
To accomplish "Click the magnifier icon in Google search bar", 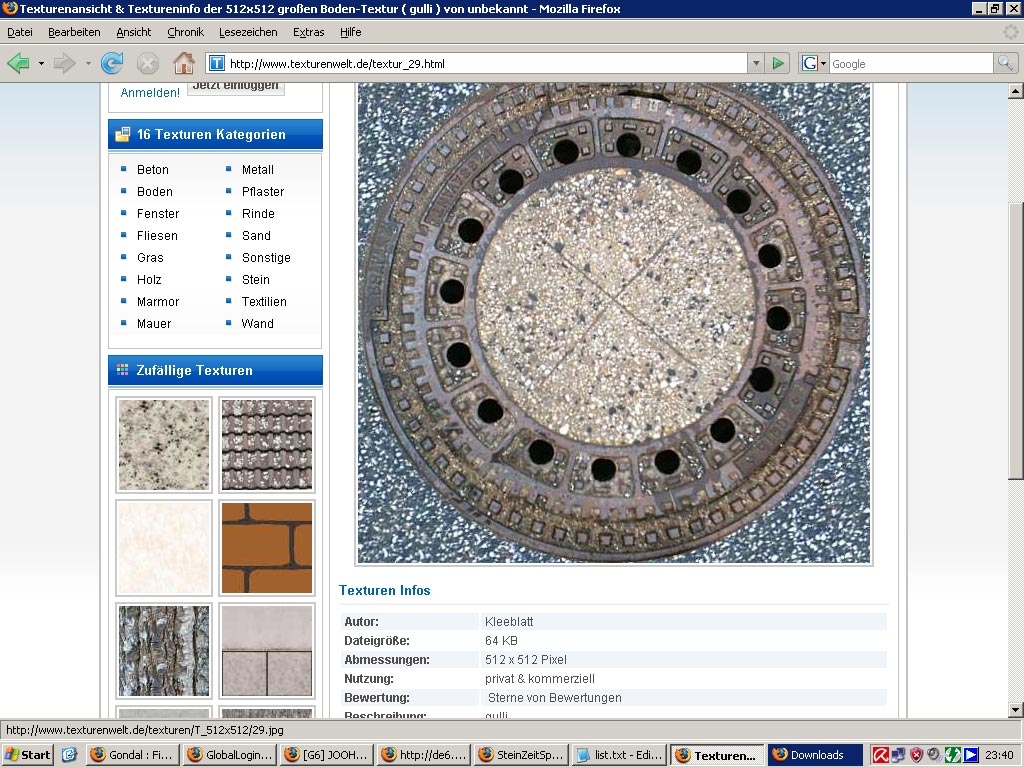I will [x=1003, y=62].
